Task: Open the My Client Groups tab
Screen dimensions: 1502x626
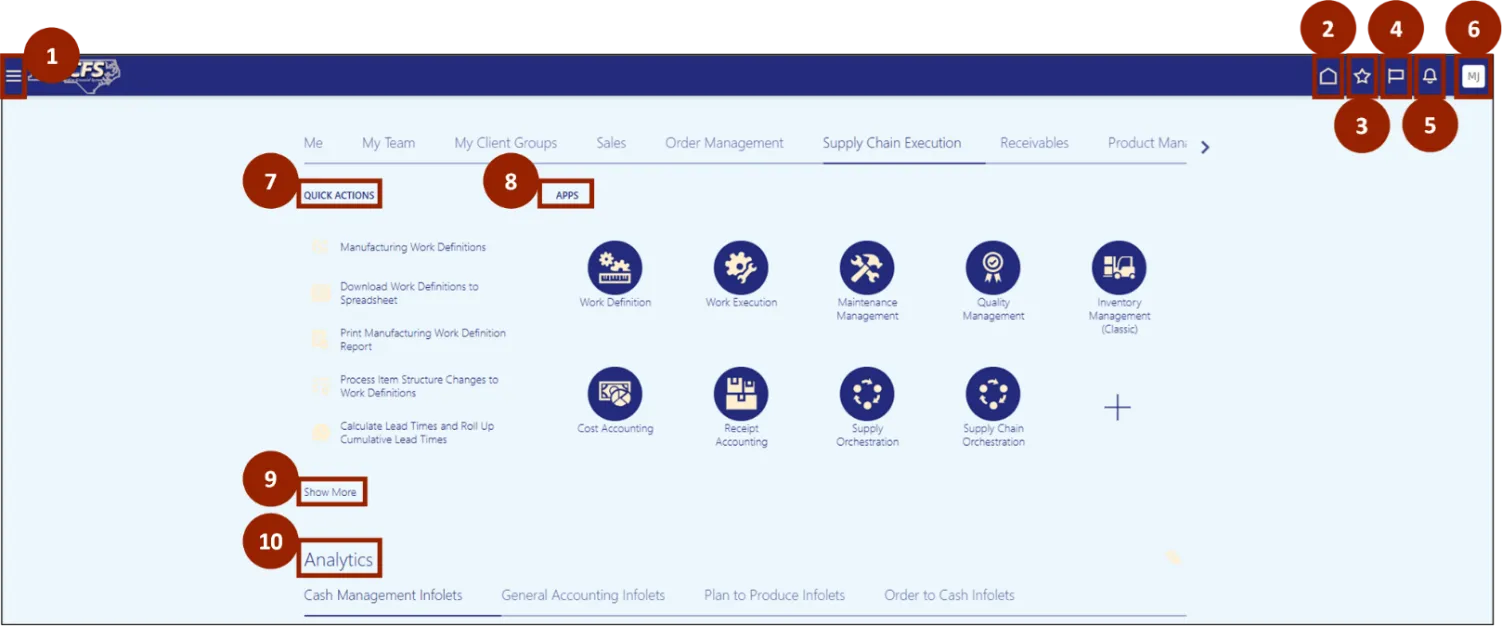Action: [506, 143]
